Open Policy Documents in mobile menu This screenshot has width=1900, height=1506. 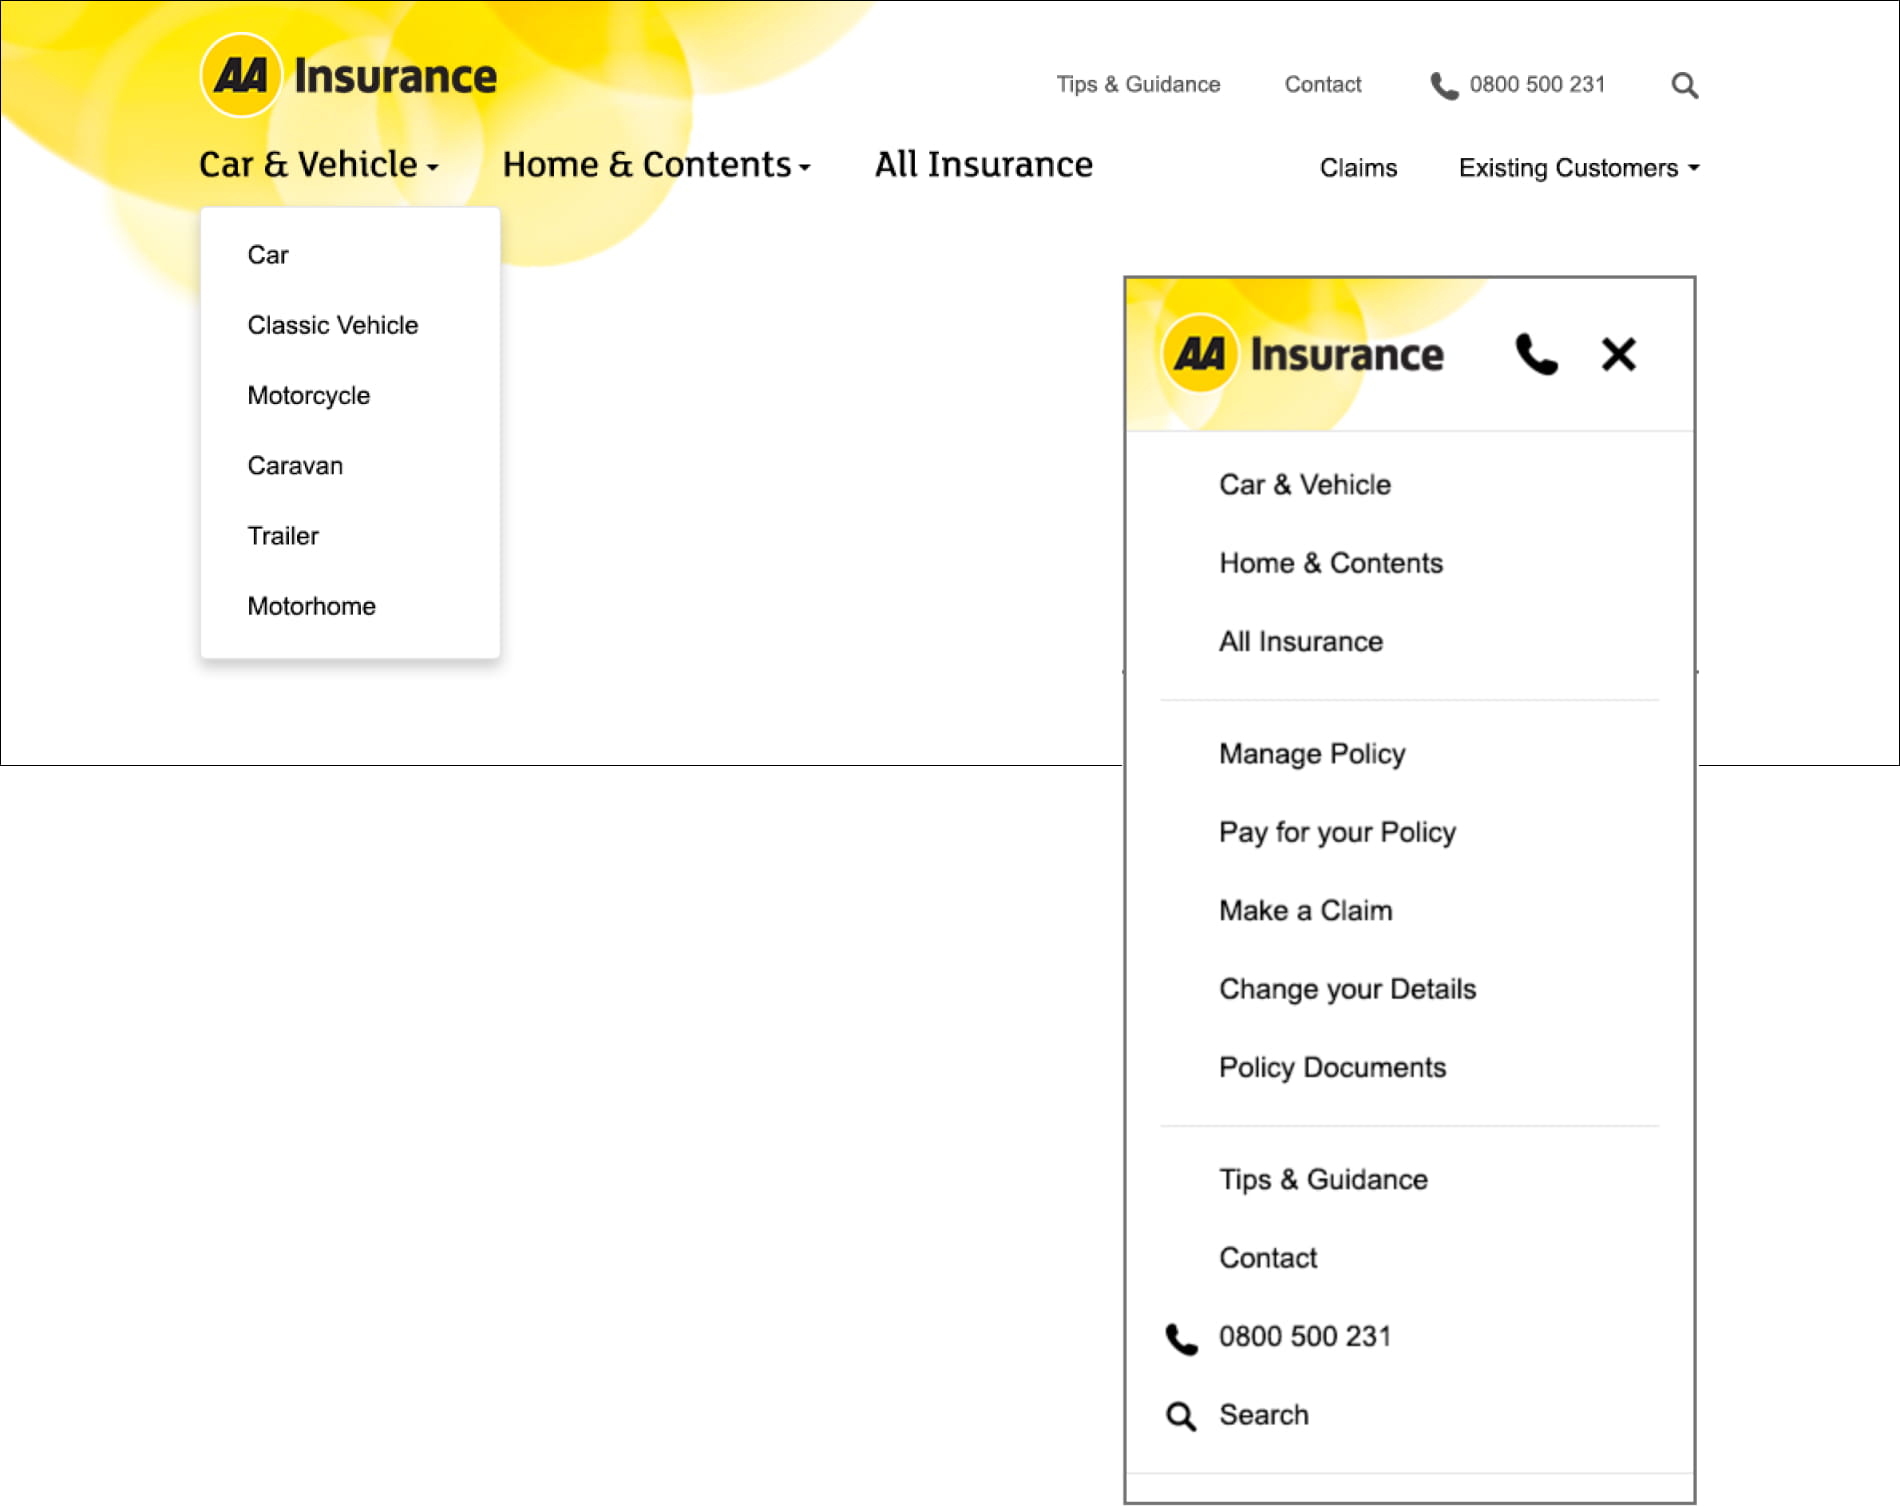[x=1332, y=1068]
